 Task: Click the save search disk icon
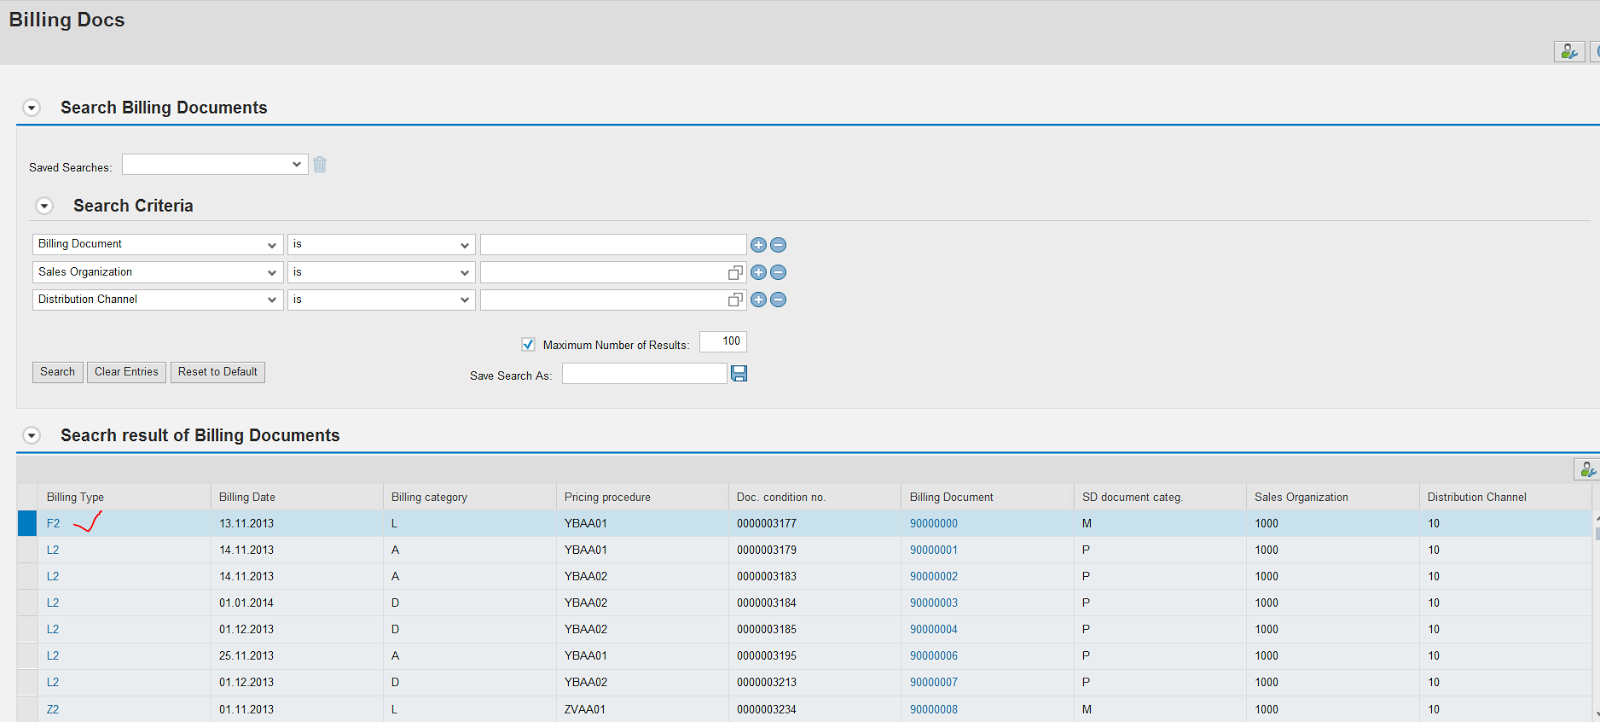click(x=739, y=373)
